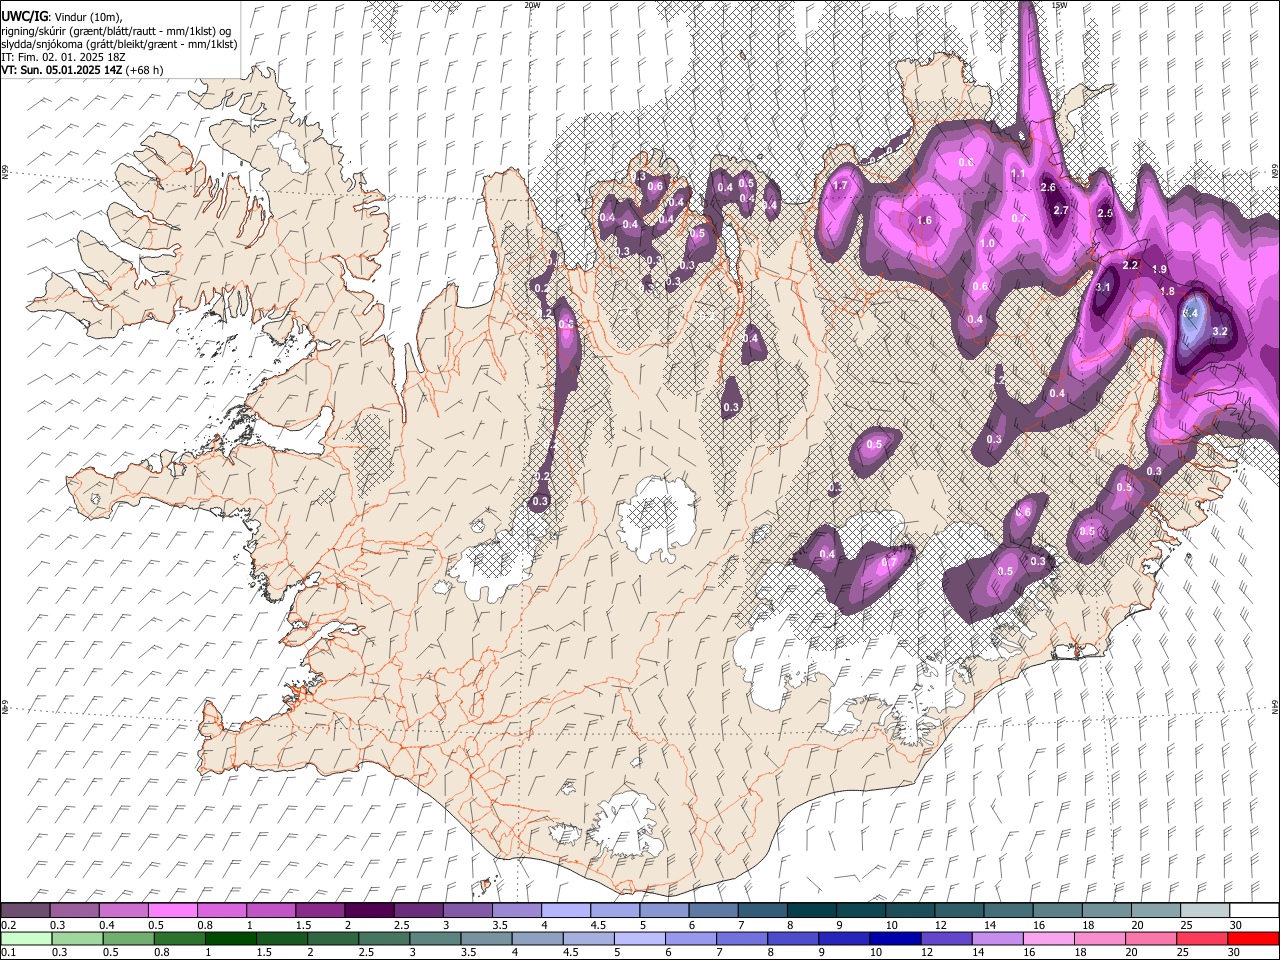The image size is (1280, 960).
Task: Click the 3.2 precipitation value on map
Action: 1220,331
